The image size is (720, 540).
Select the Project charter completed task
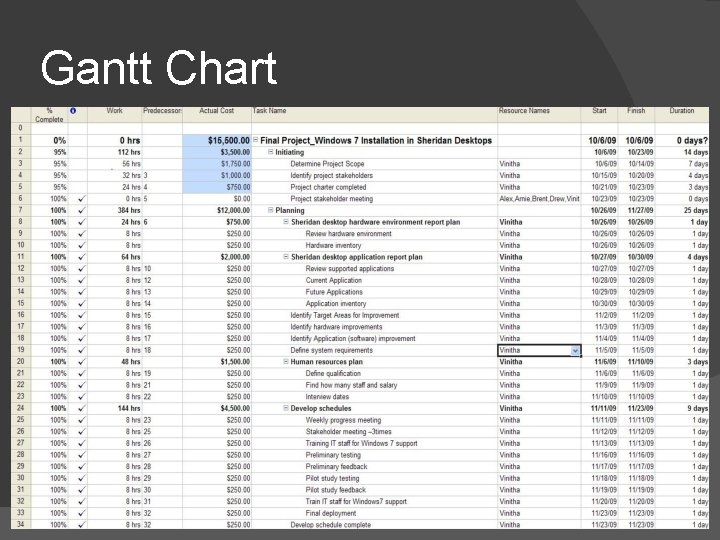328,187
